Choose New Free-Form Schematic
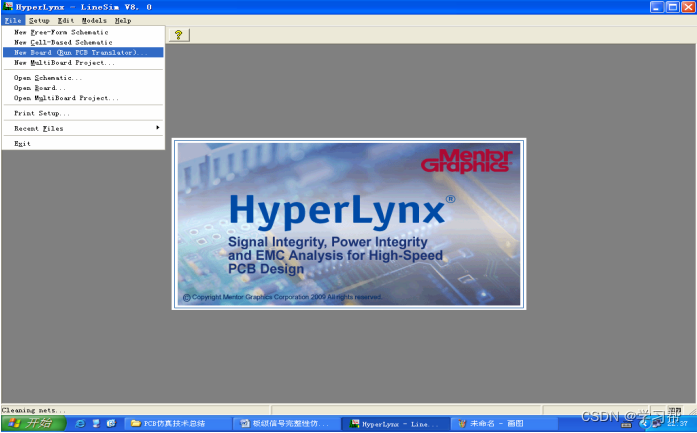Viewport: 697px width, 433px height. pyautogui.click(x=83, y=32)
